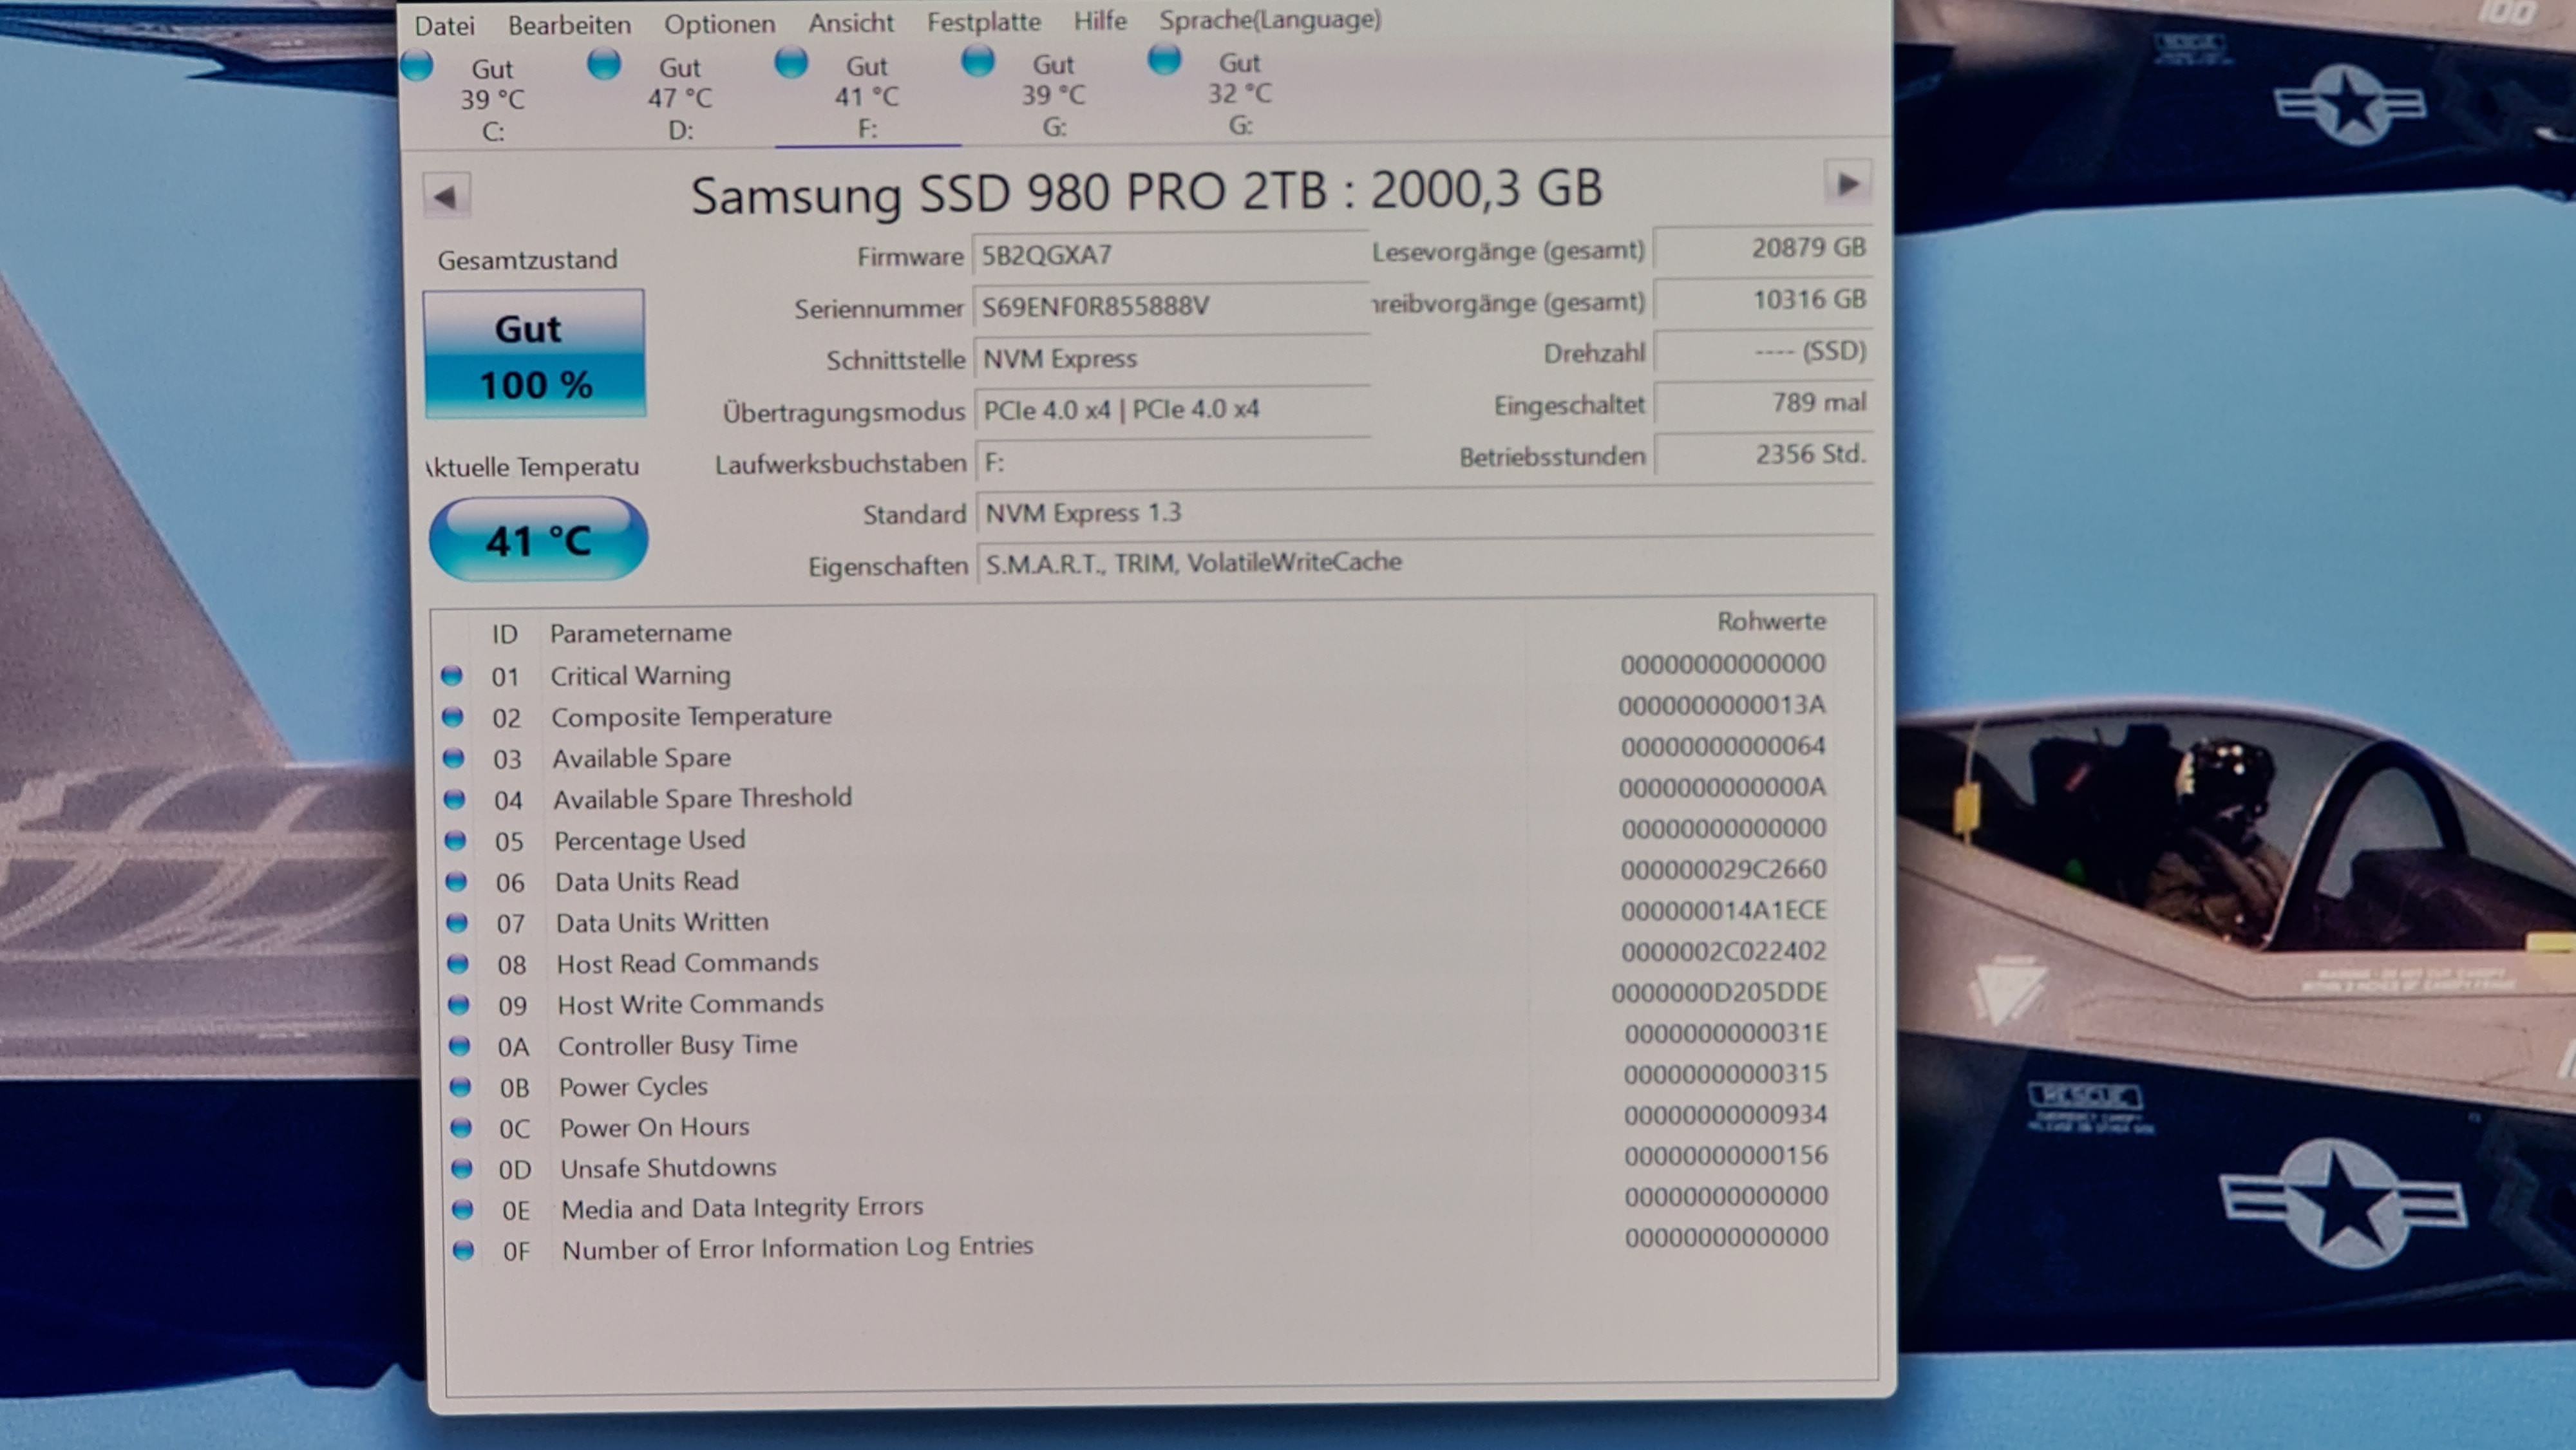Click raw value 0000002C022402
2576x1450 pixels.
(1723, 951)
